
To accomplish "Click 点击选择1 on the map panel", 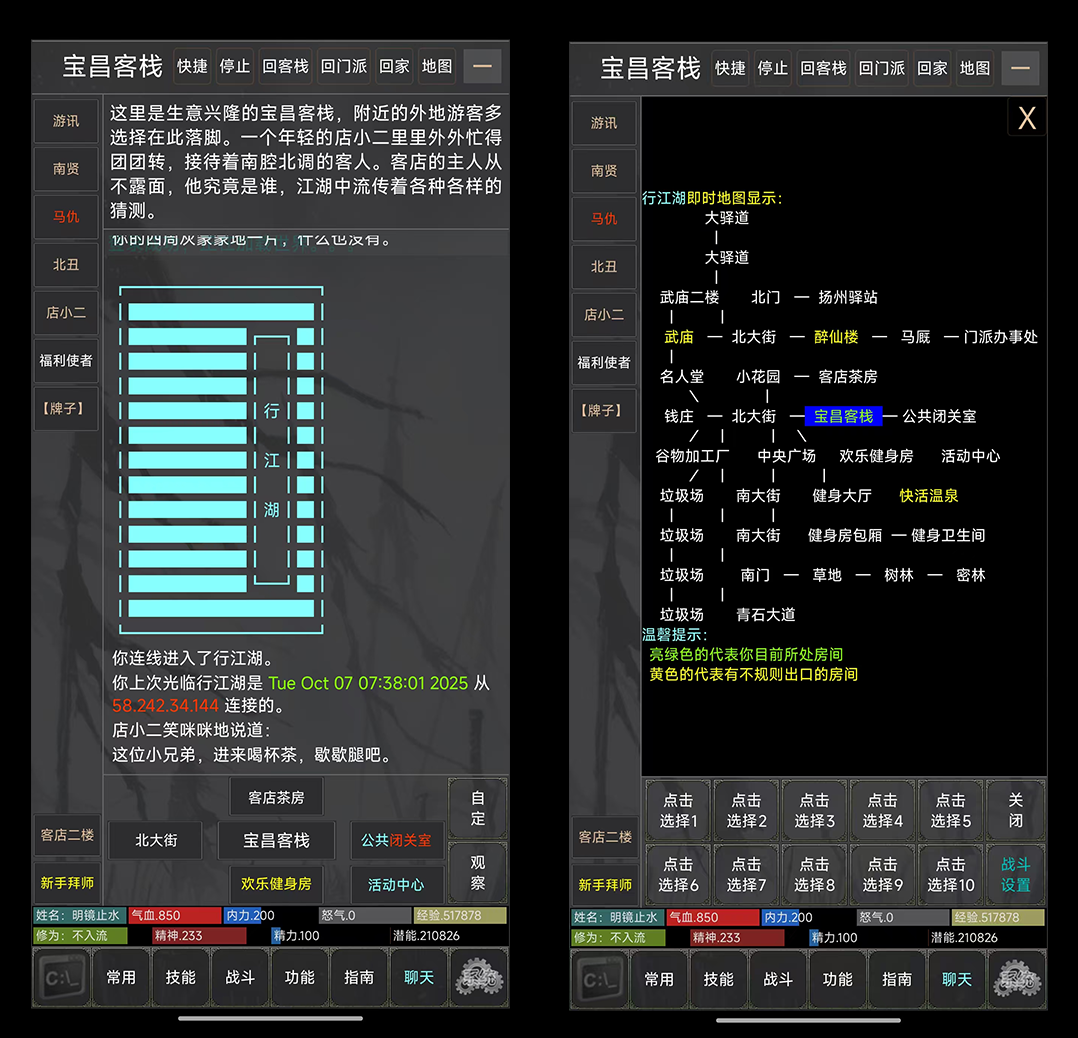I will (x=678, y=810).
